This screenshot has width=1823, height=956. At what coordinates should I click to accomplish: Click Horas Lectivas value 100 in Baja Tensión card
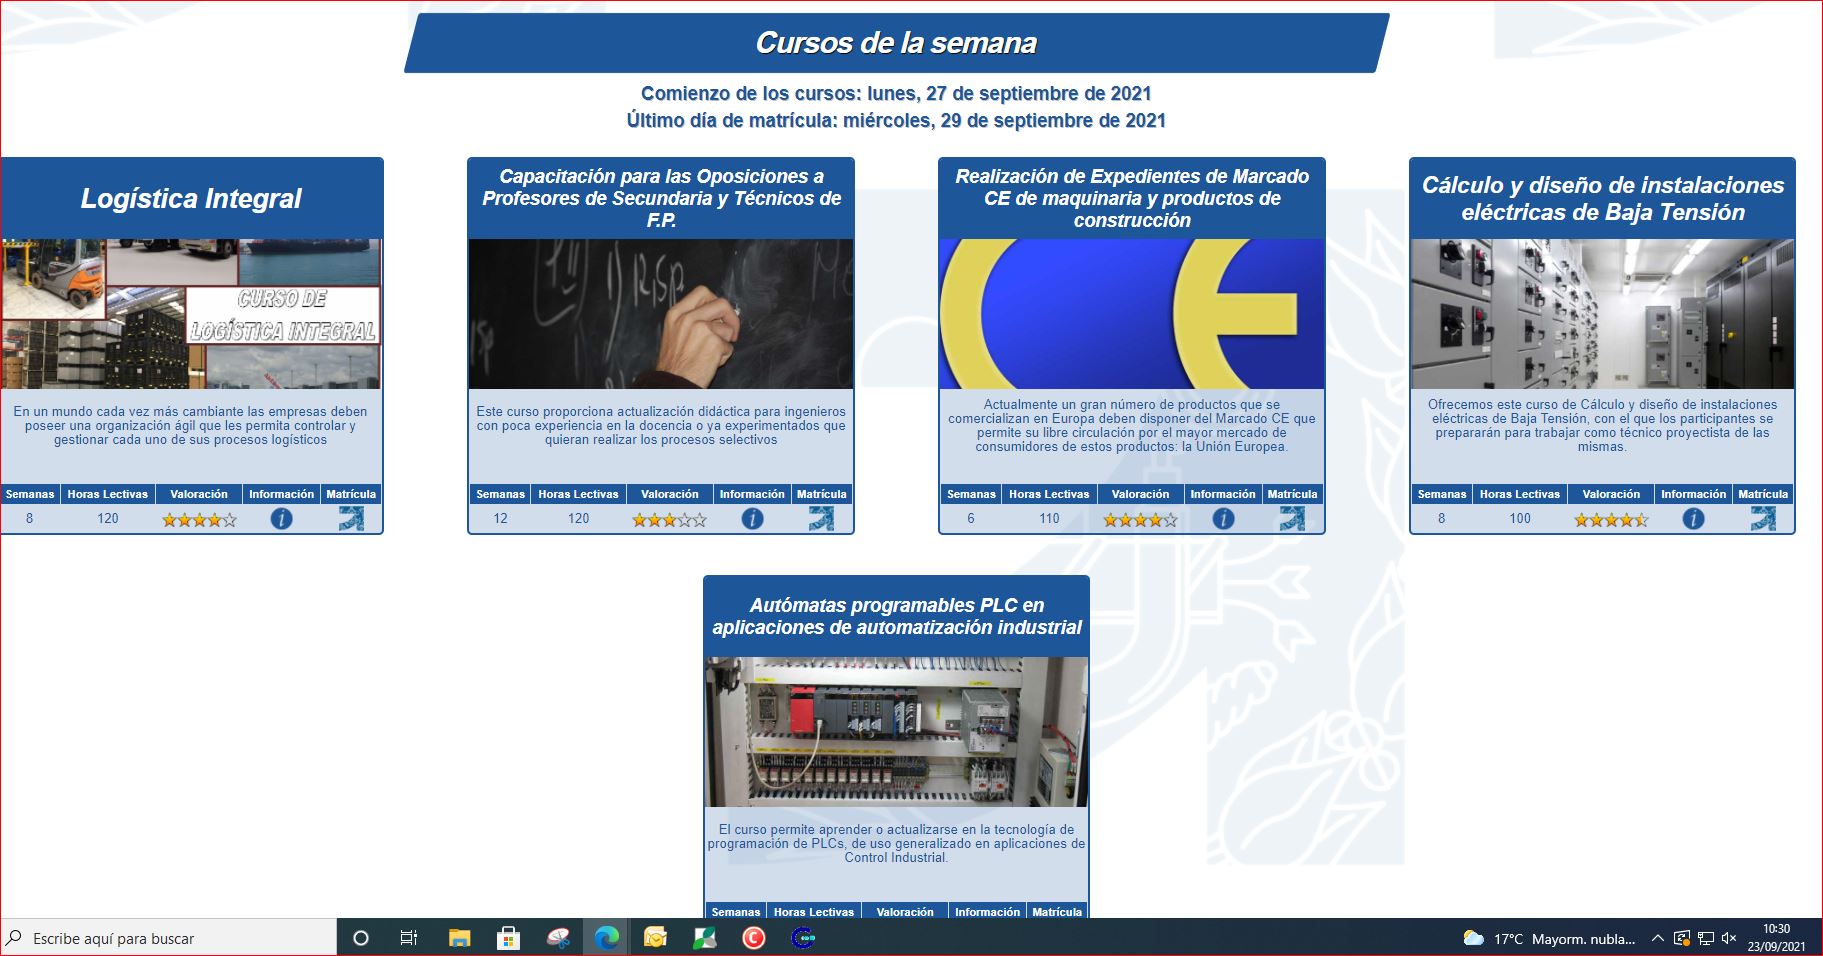(1520, 519)
